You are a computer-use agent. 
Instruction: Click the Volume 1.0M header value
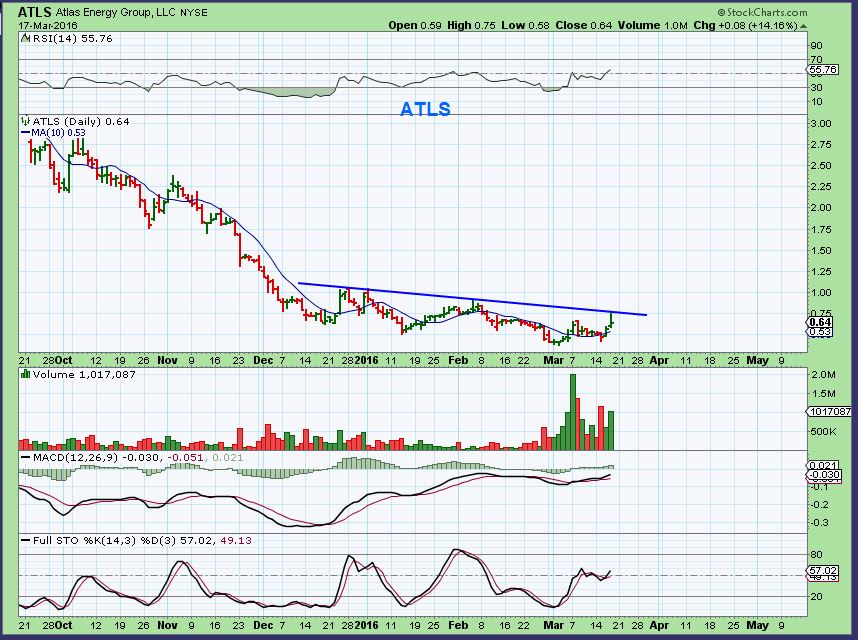click(652, 25)
